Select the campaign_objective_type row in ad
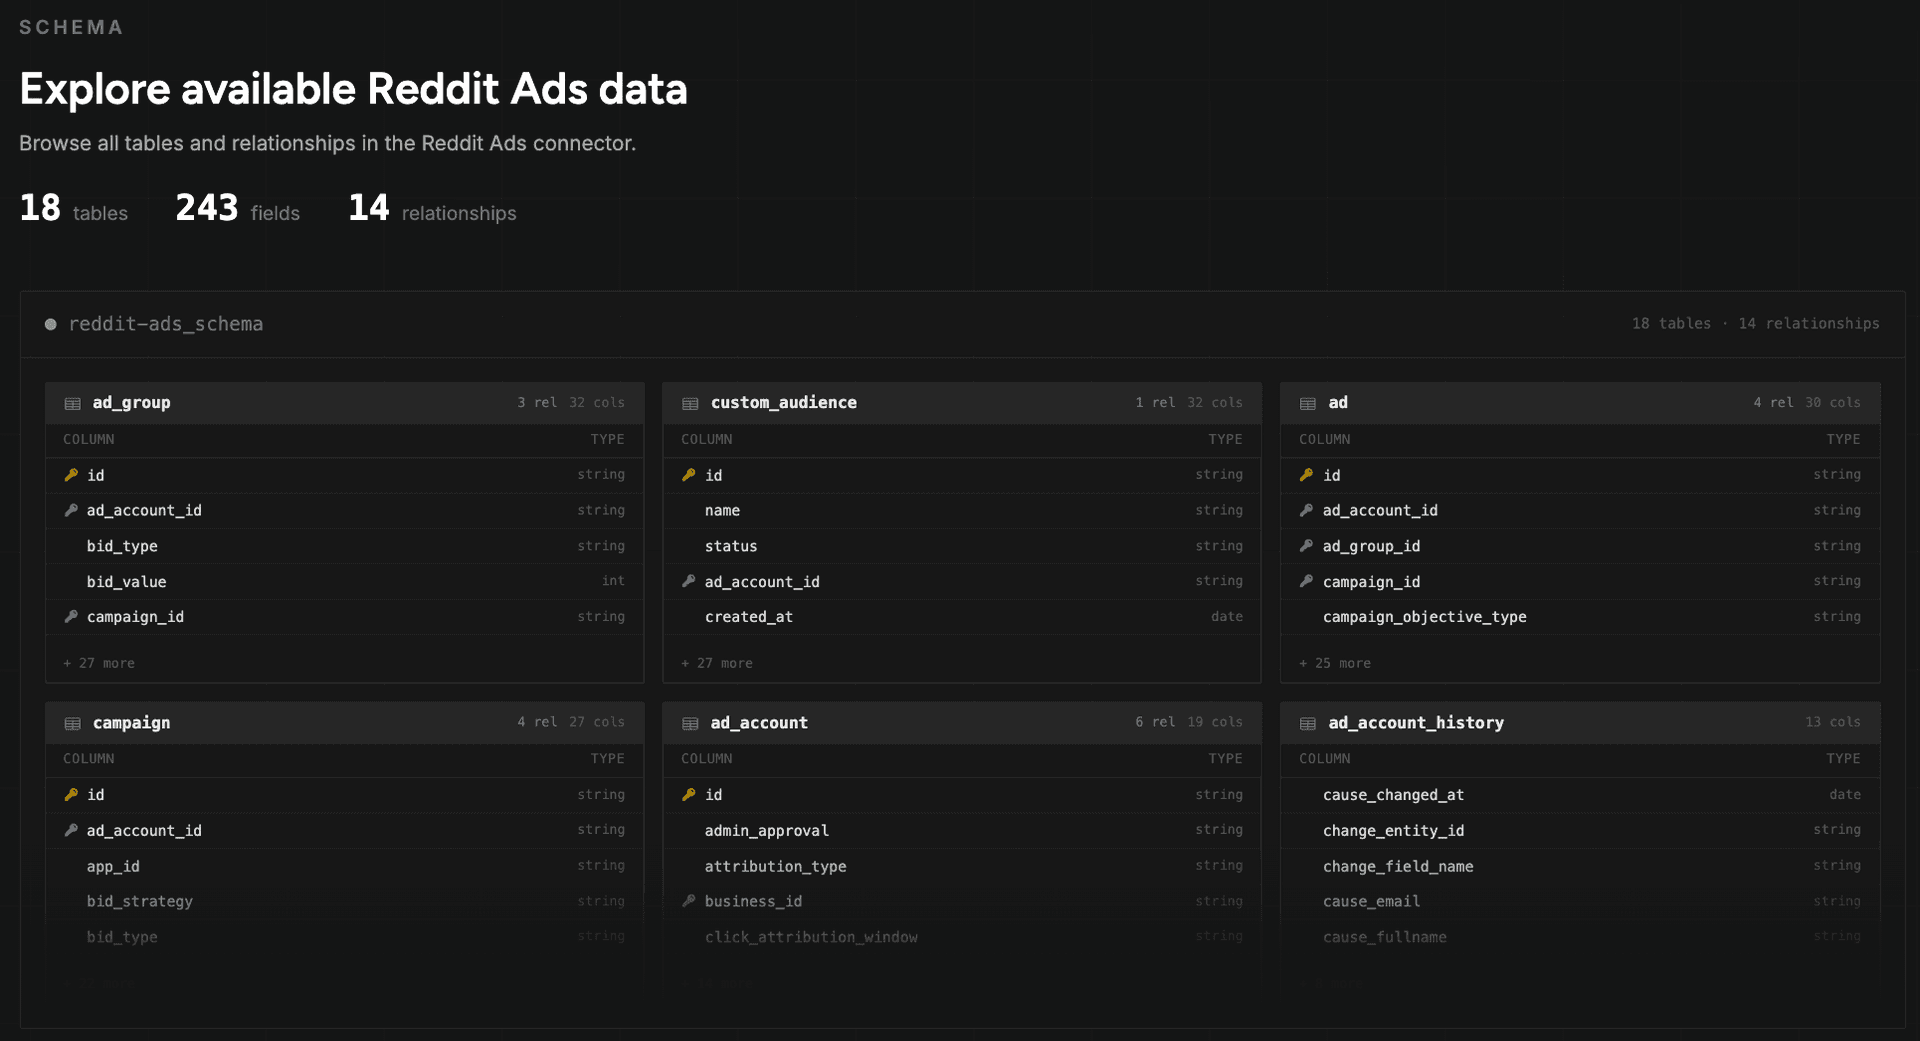The image size is (1920, 1041). [x=1424, y=617]
